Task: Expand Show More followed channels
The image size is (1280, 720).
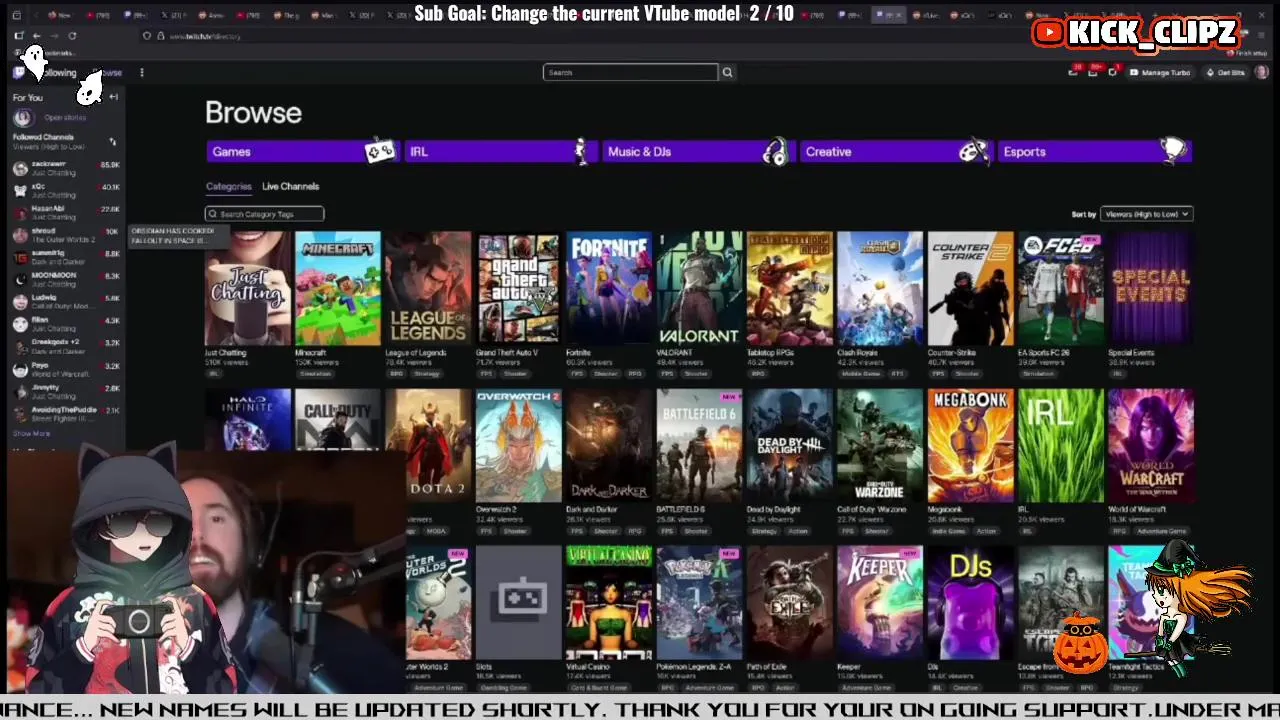Action: coord(31,434)
